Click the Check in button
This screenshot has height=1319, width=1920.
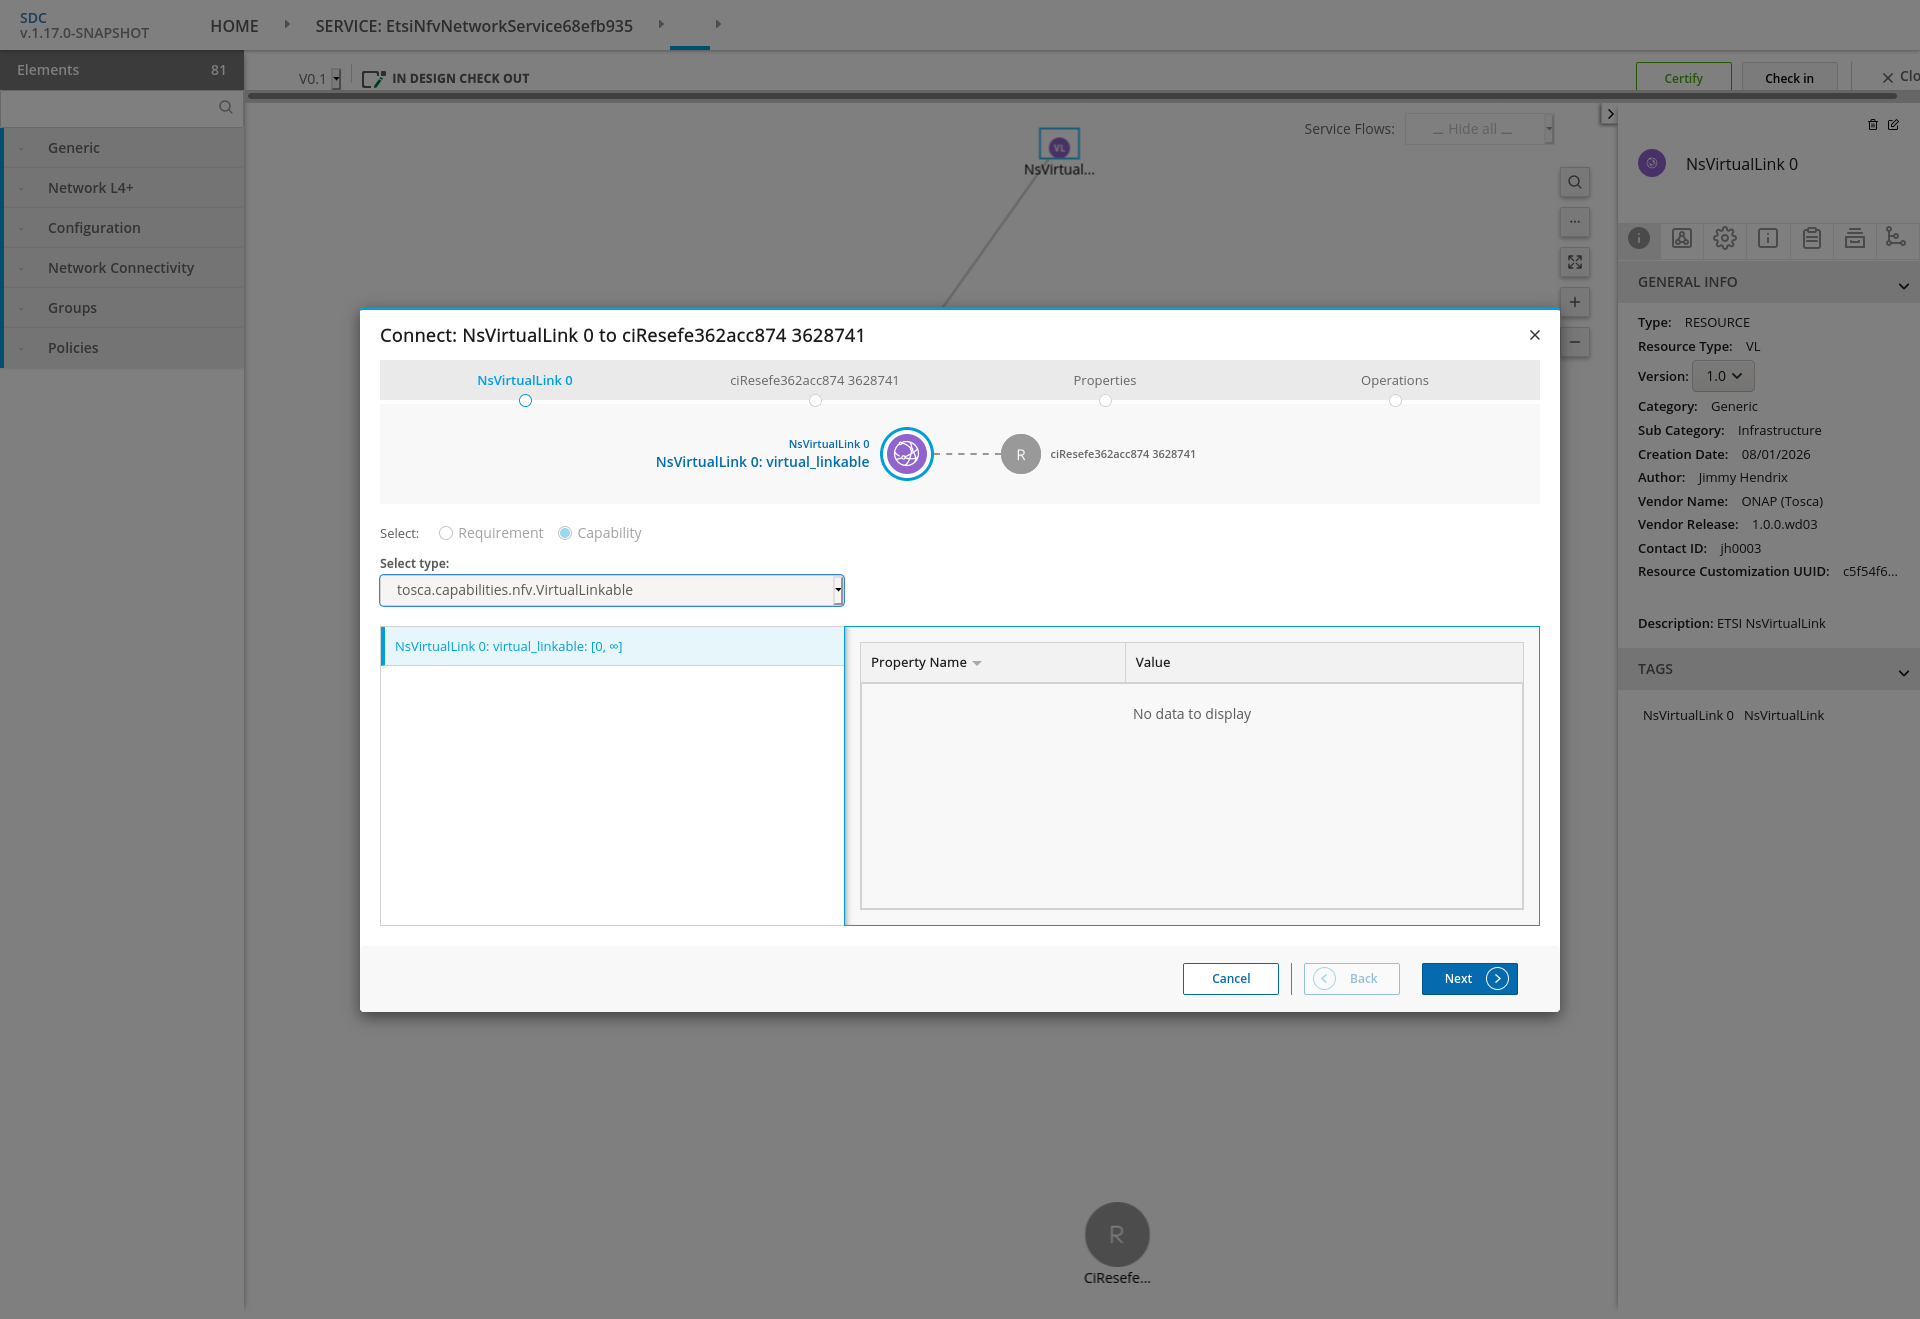tap(1789, 78)
